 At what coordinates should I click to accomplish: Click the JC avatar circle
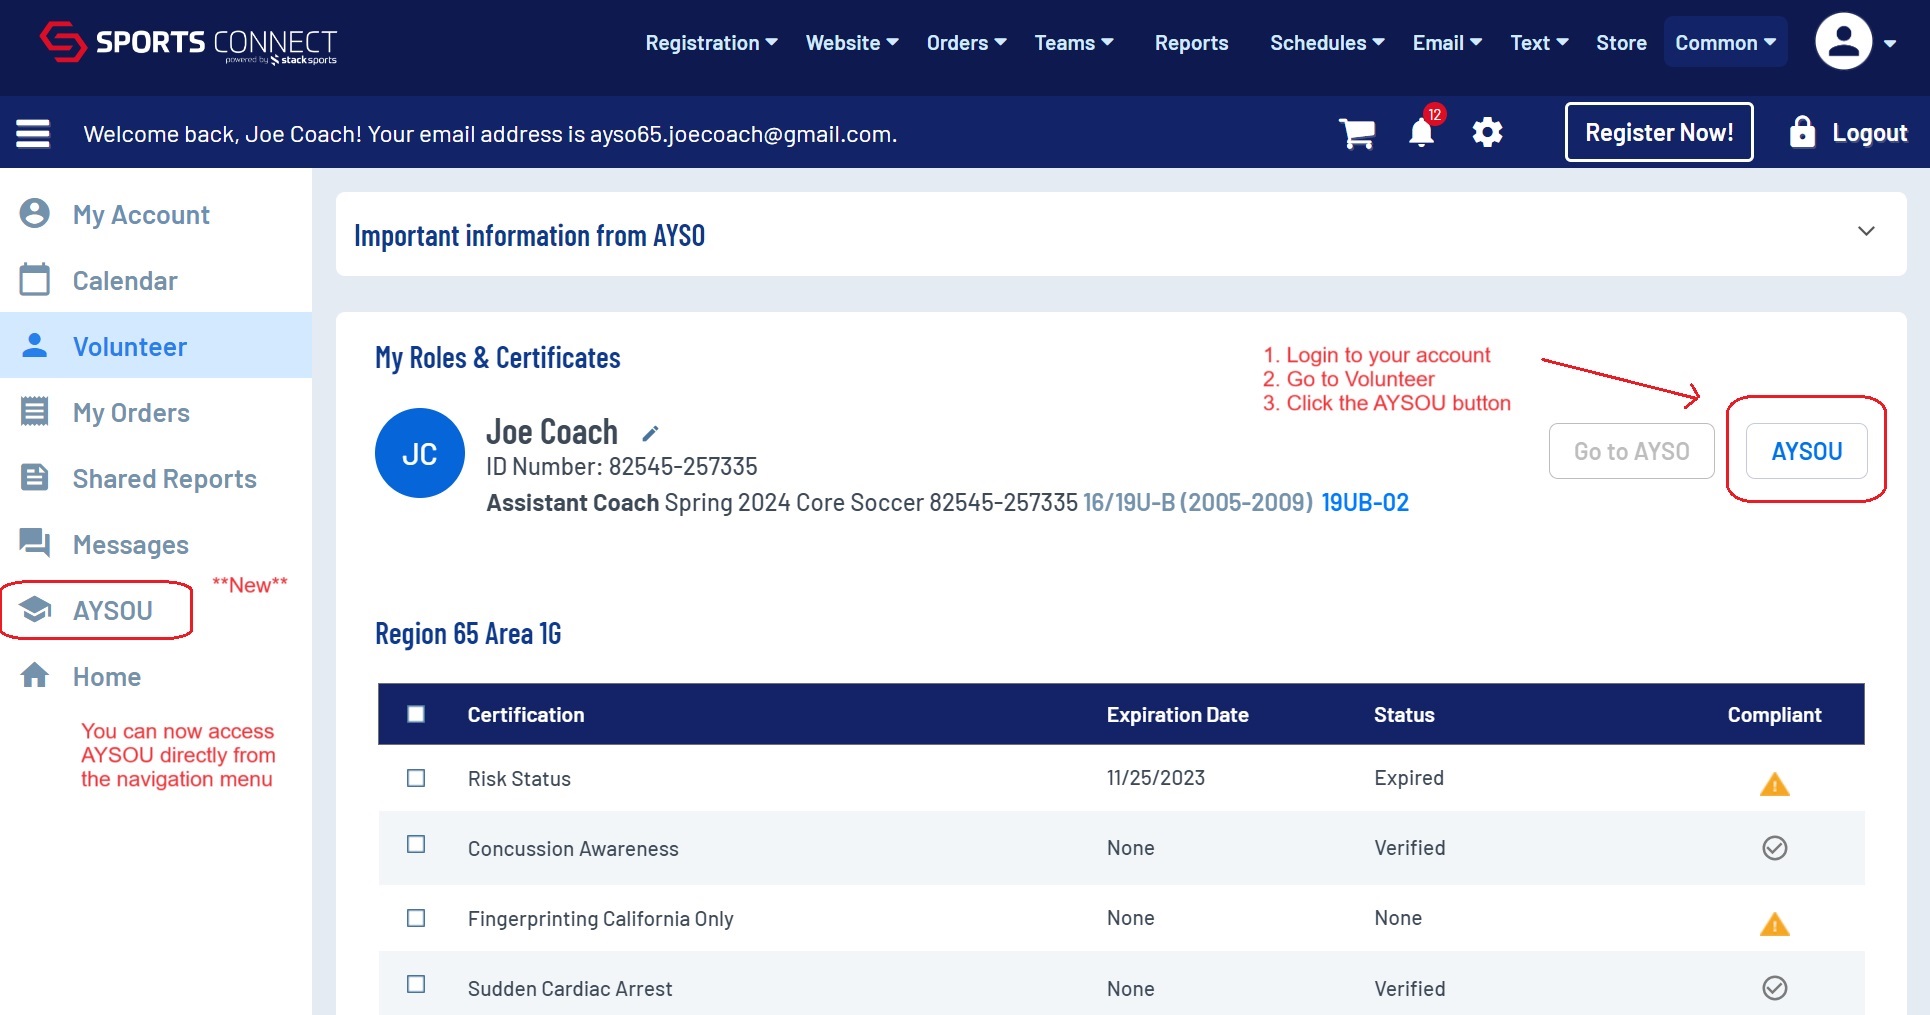(x=420, y=453)
